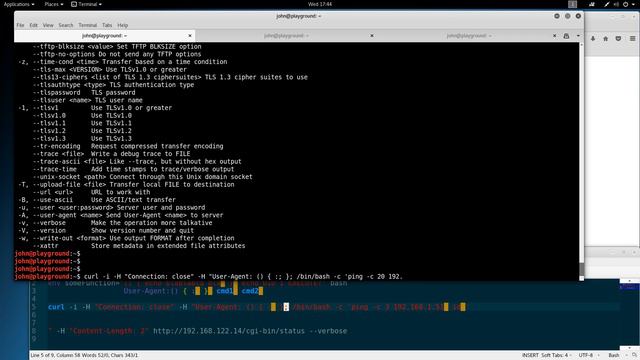Click the network users icon in top panel
This screenshot has height=360, width=640.
[592, 4]
